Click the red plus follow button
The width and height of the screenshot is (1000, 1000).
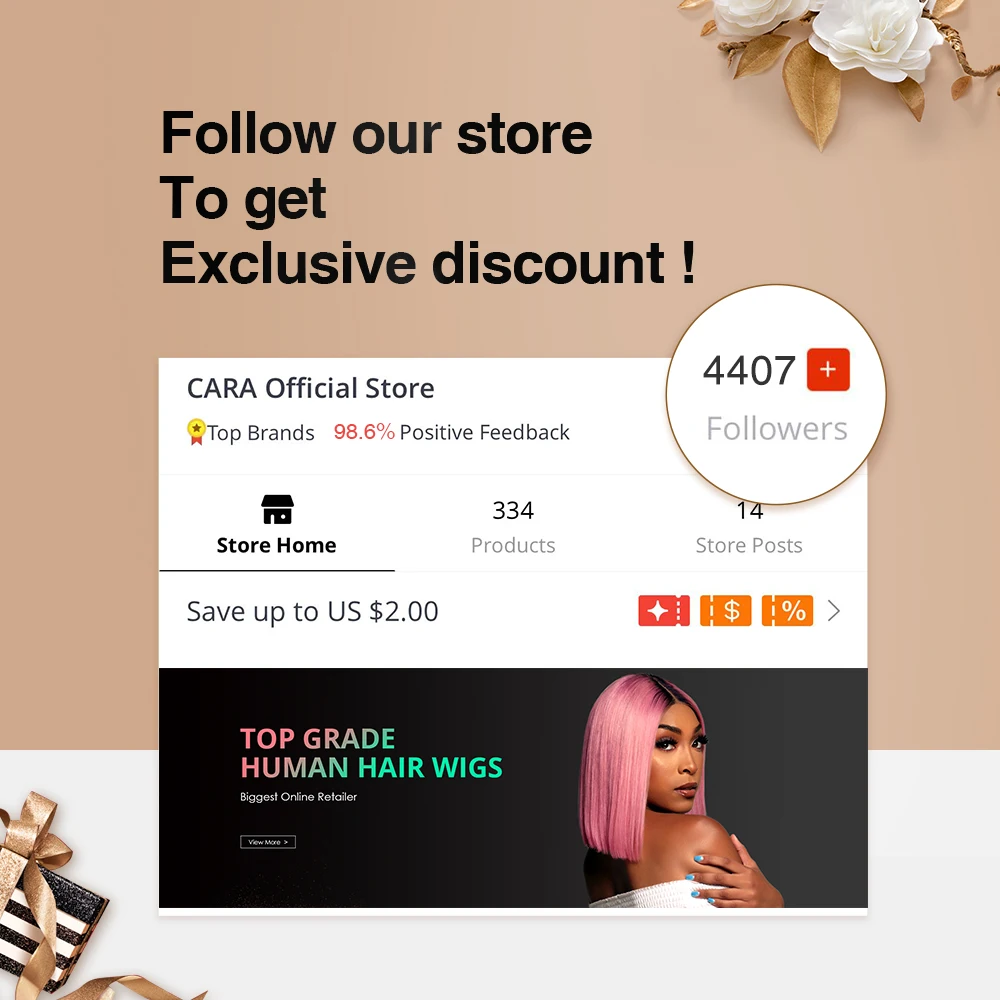coord(828,369)
